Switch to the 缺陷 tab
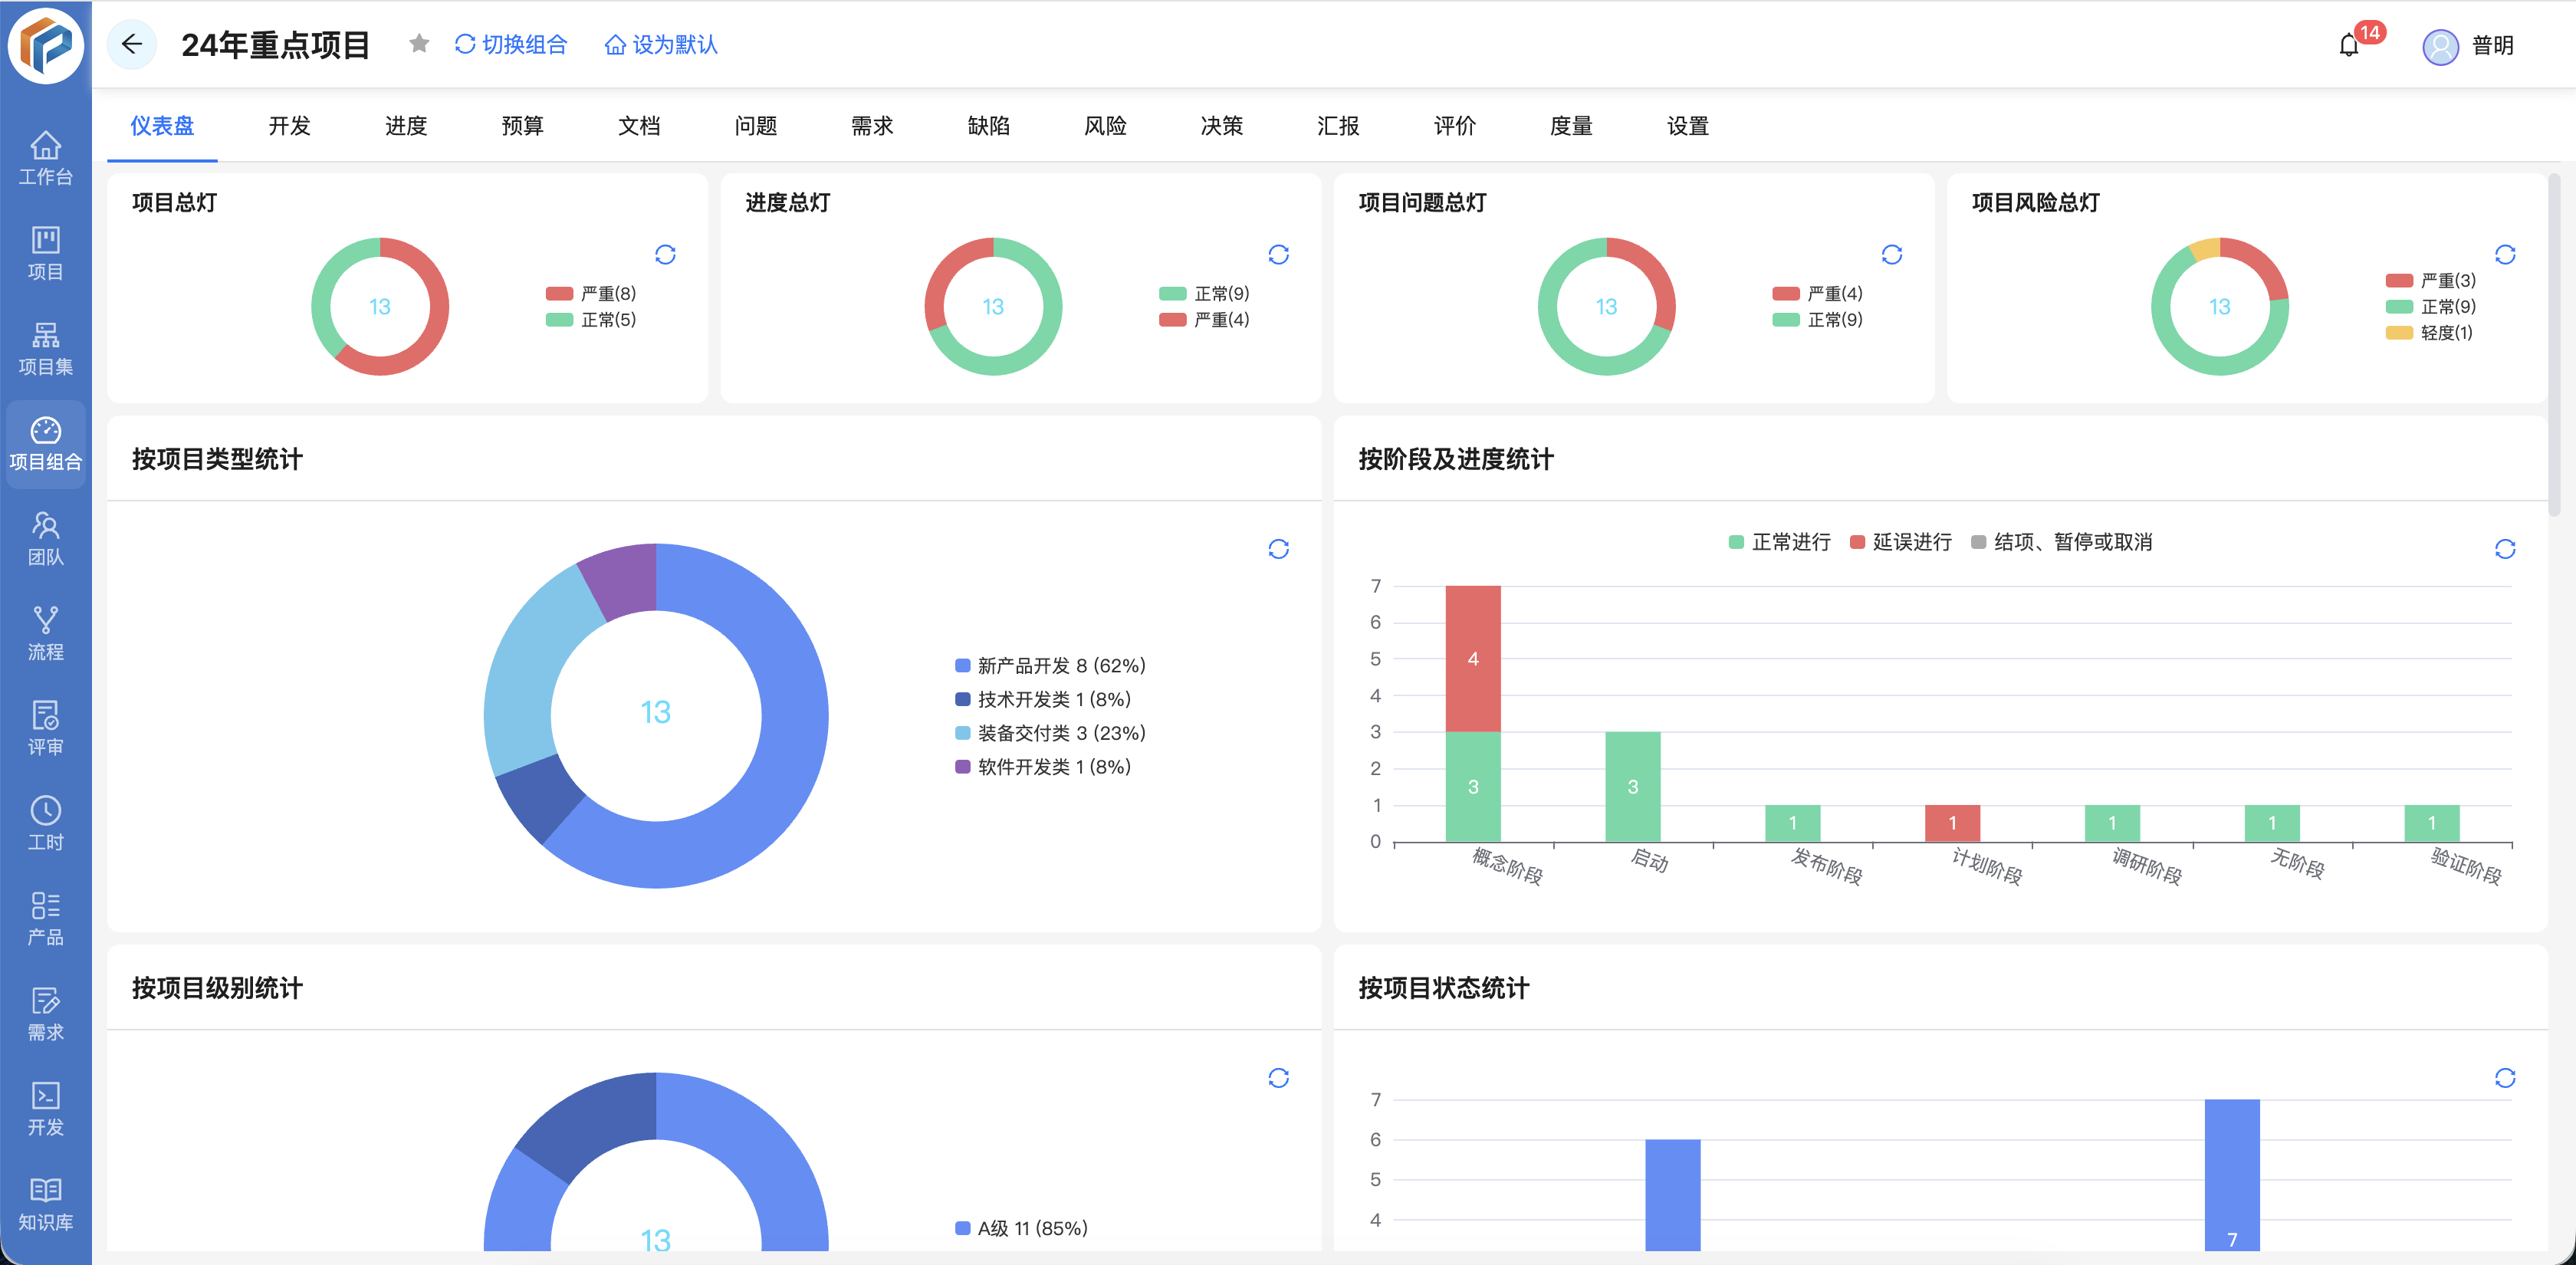 coord(989,126)
